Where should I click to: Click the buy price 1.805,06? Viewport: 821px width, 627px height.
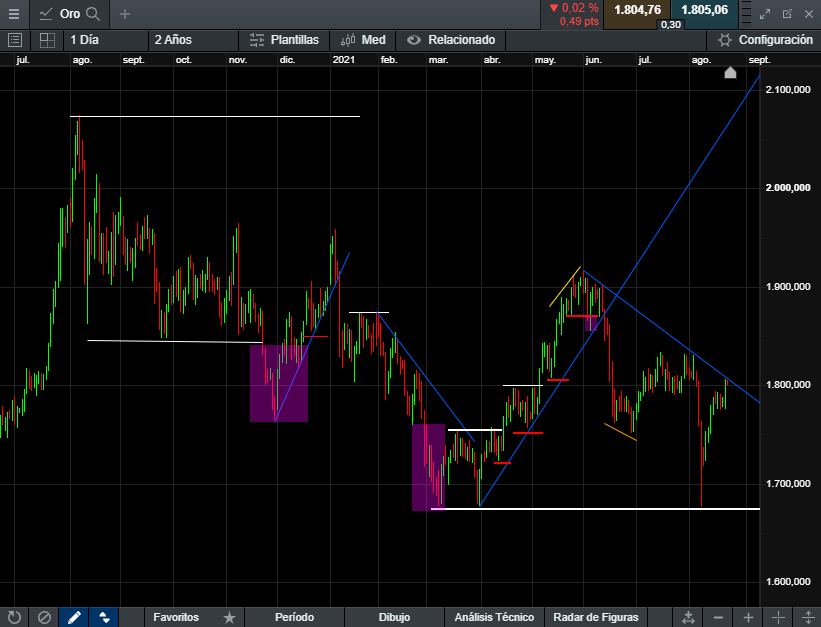click(x=704, y=10)
